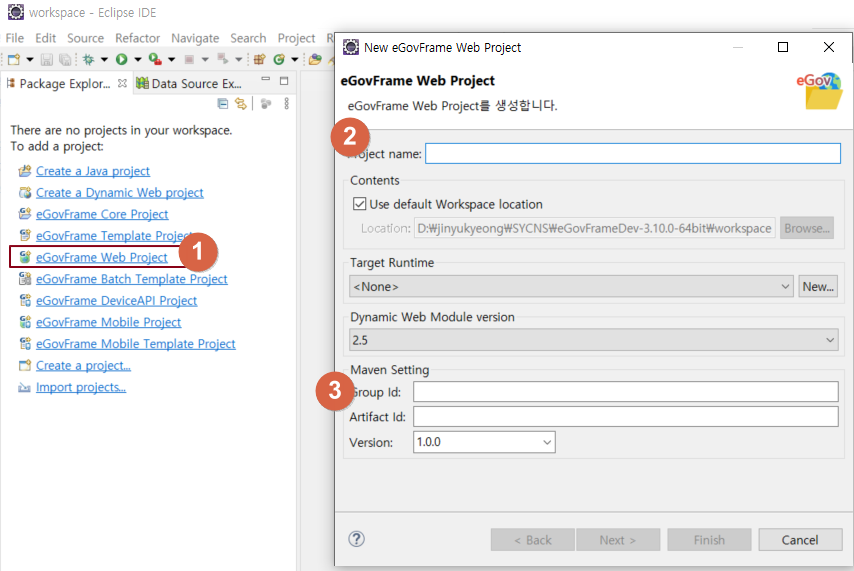This screenshot has width=854, height=571.
Task: Switch to Data Source Explorer tab
Action: pos(189,83)
